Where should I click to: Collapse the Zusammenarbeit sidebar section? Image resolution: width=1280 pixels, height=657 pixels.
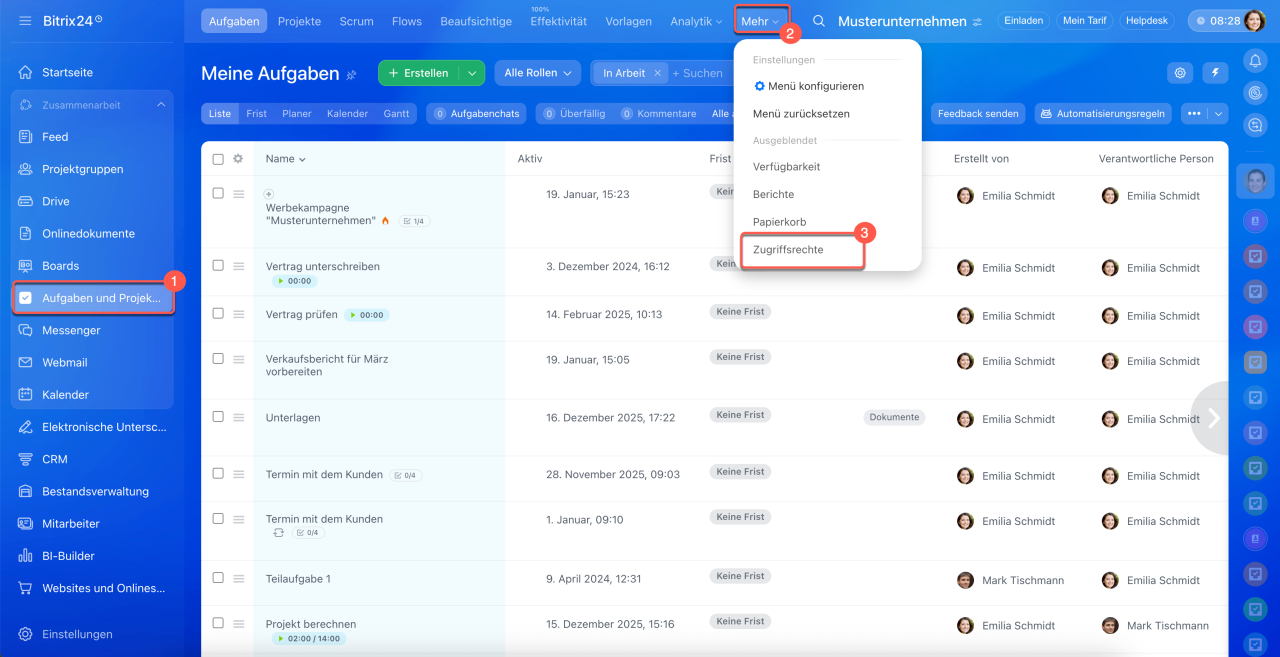click(161, 105)
